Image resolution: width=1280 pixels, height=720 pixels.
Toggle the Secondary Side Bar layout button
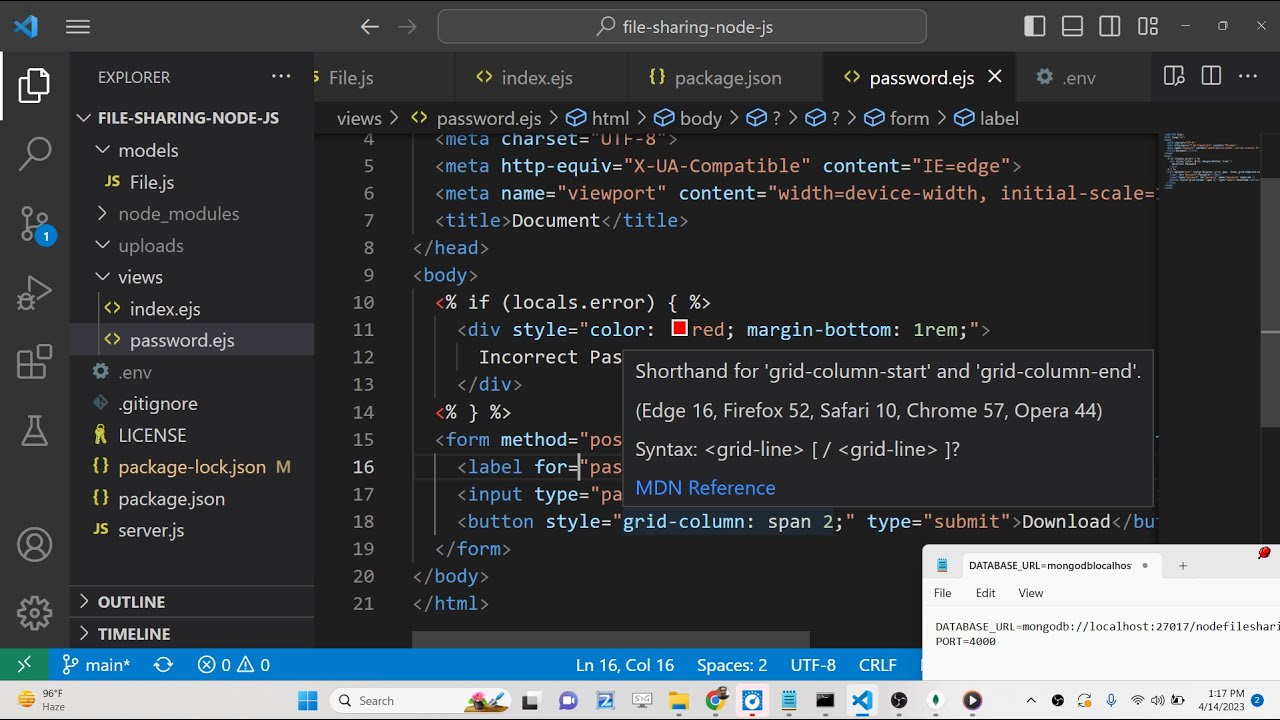pyautogui.click(x=1109, y=27)
